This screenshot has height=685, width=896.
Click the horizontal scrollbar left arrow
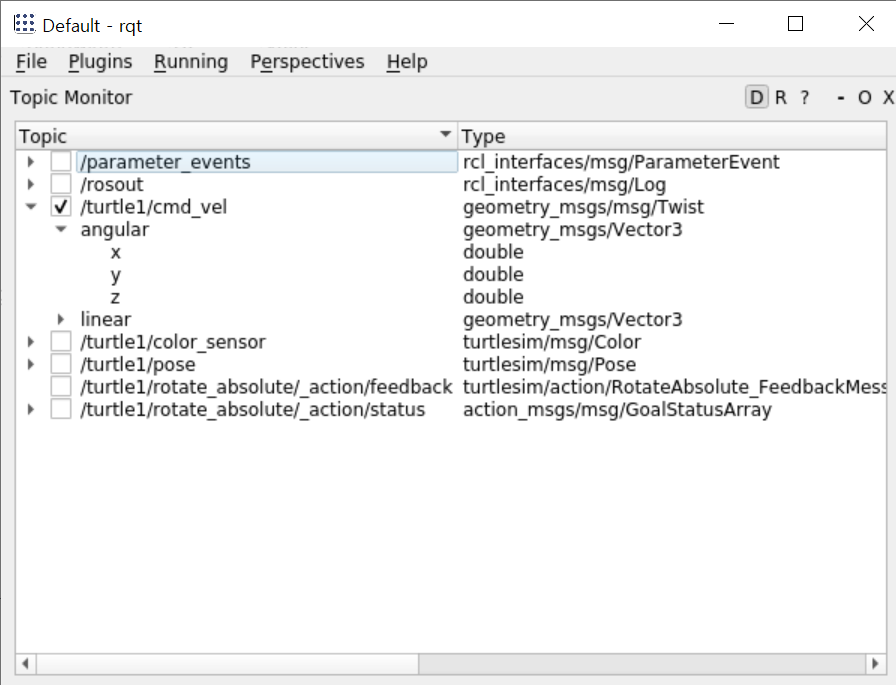pos(26,663)
